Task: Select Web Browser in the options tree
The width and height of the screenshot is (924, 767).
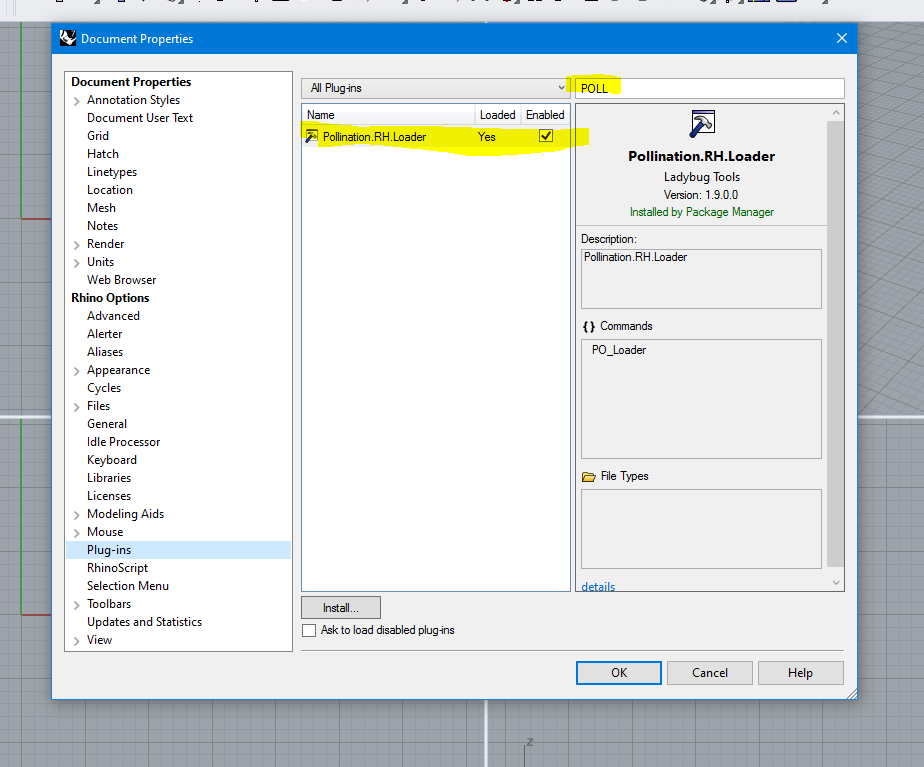Action: point(121,280)
